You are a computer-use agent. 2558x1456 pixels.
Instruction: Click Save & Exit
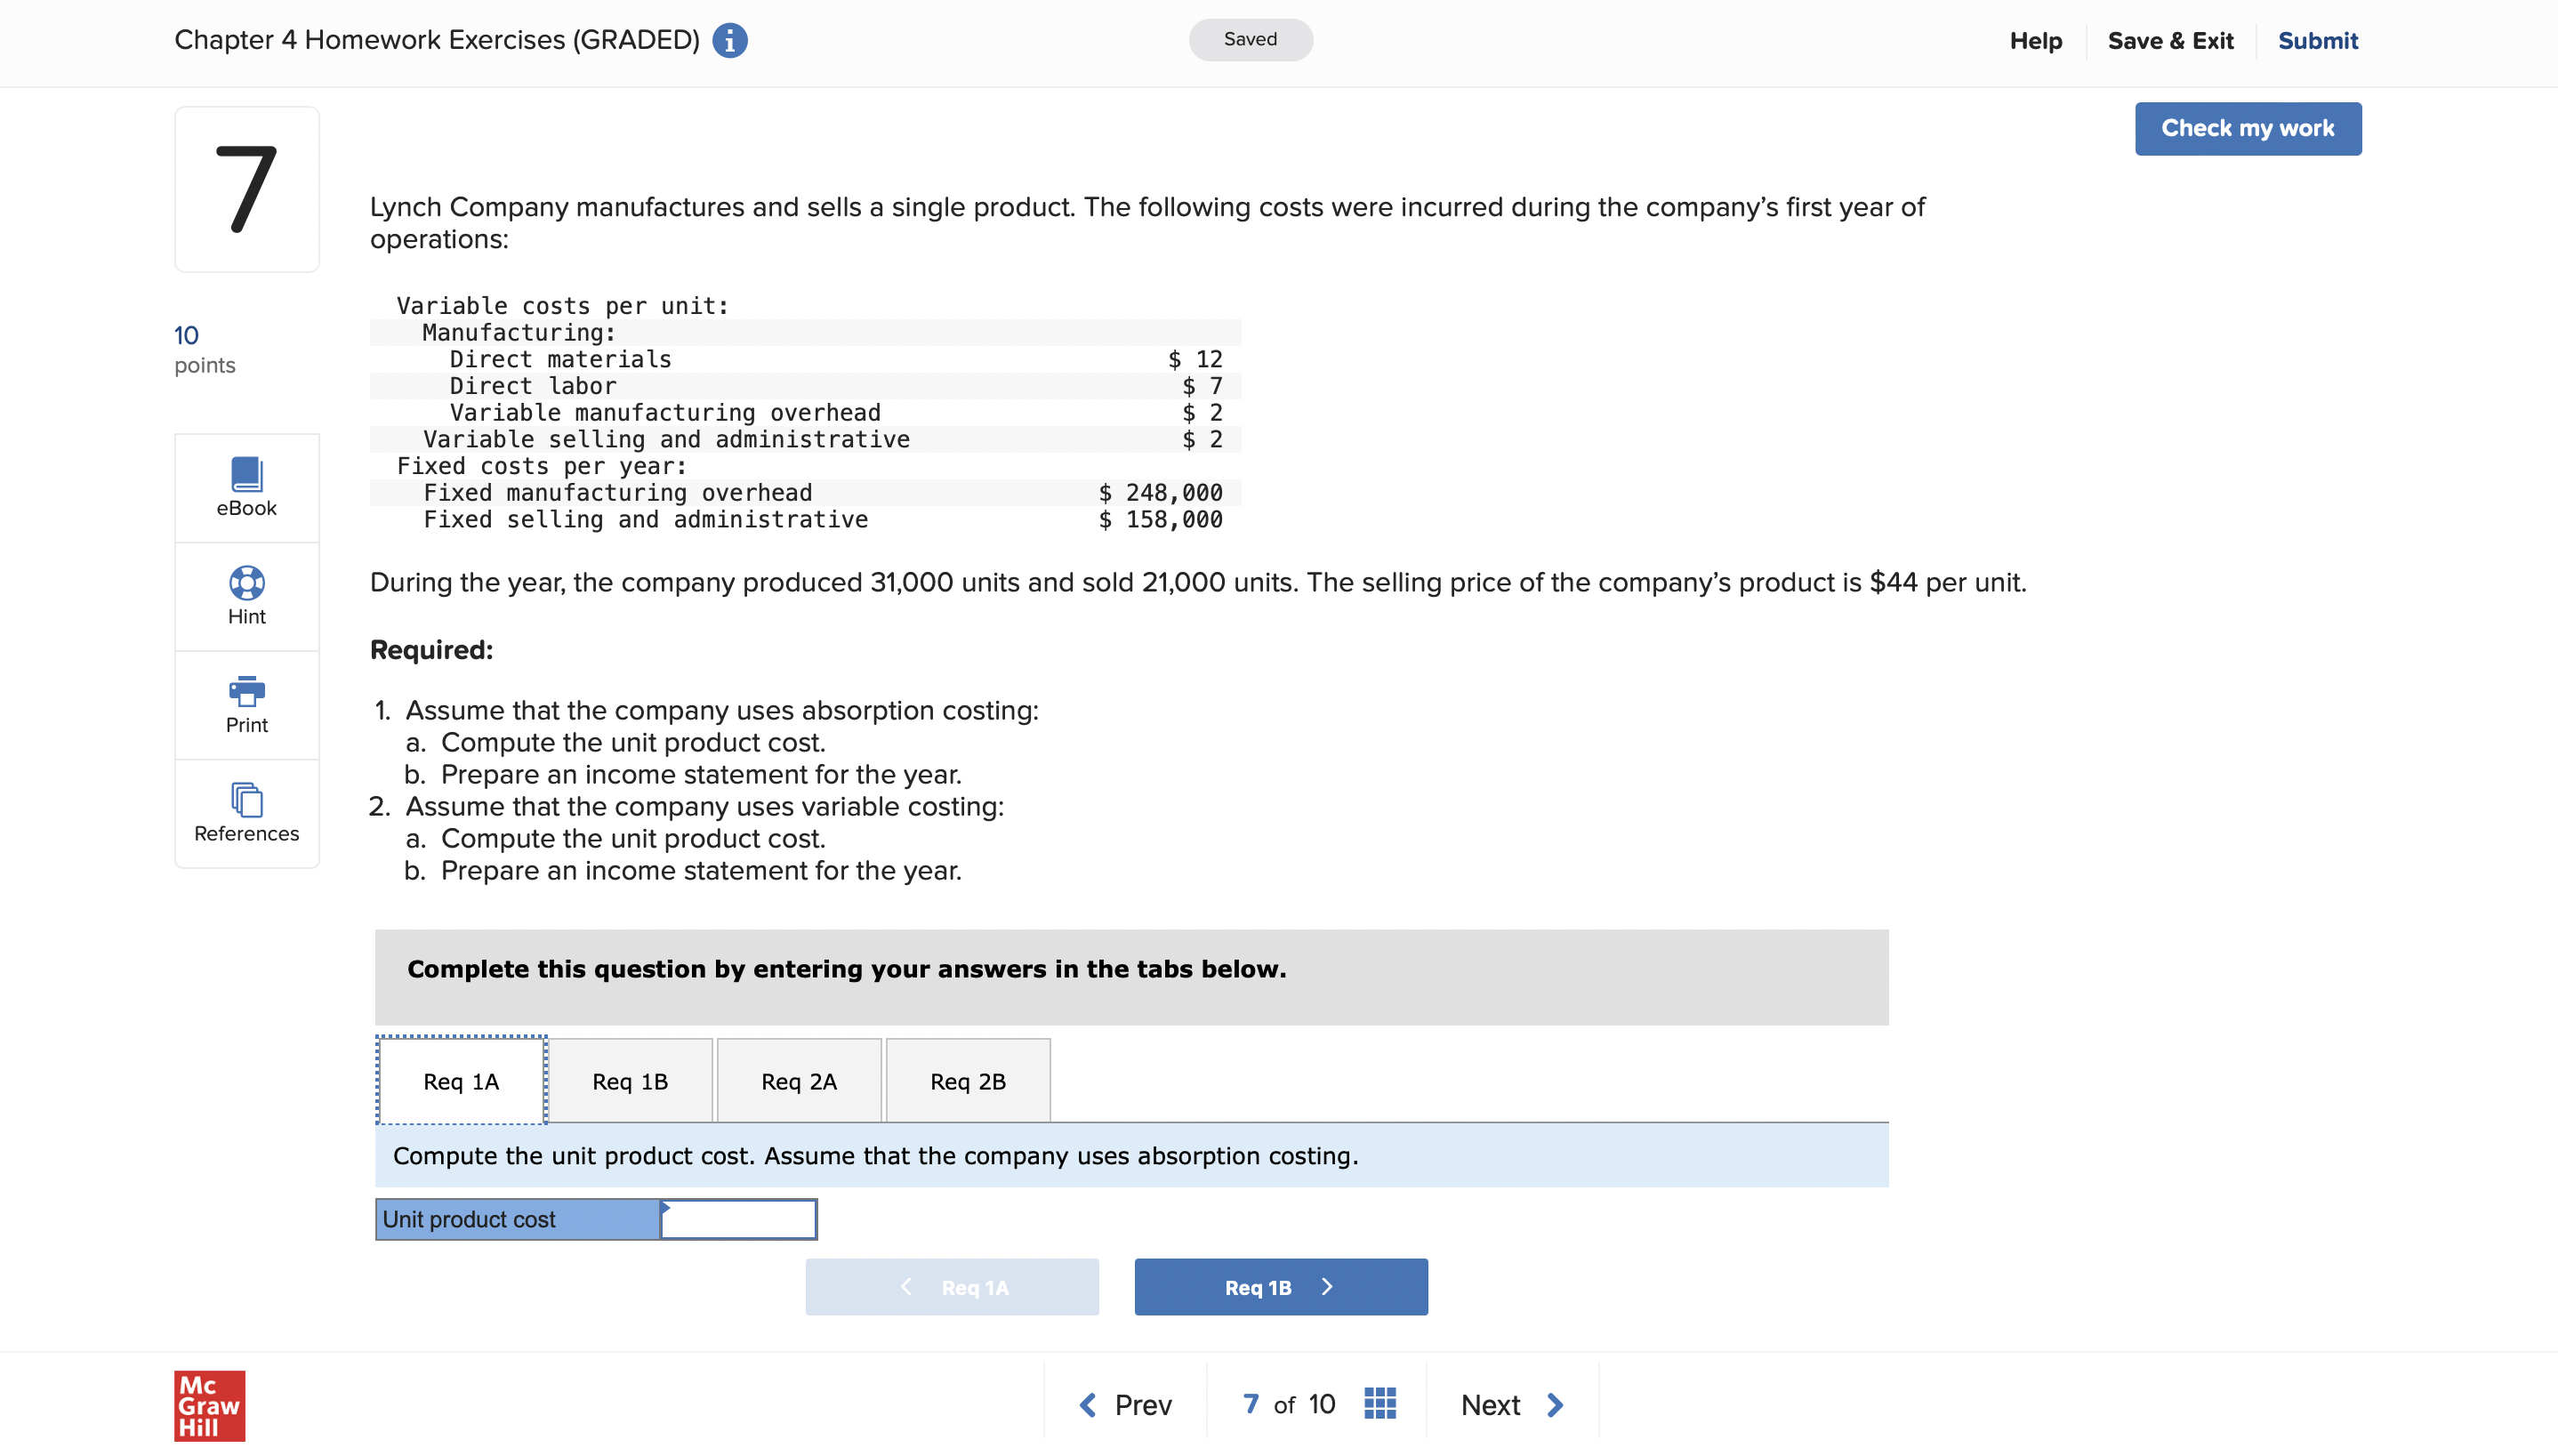pyautogui.click(x=2171, y=40)
